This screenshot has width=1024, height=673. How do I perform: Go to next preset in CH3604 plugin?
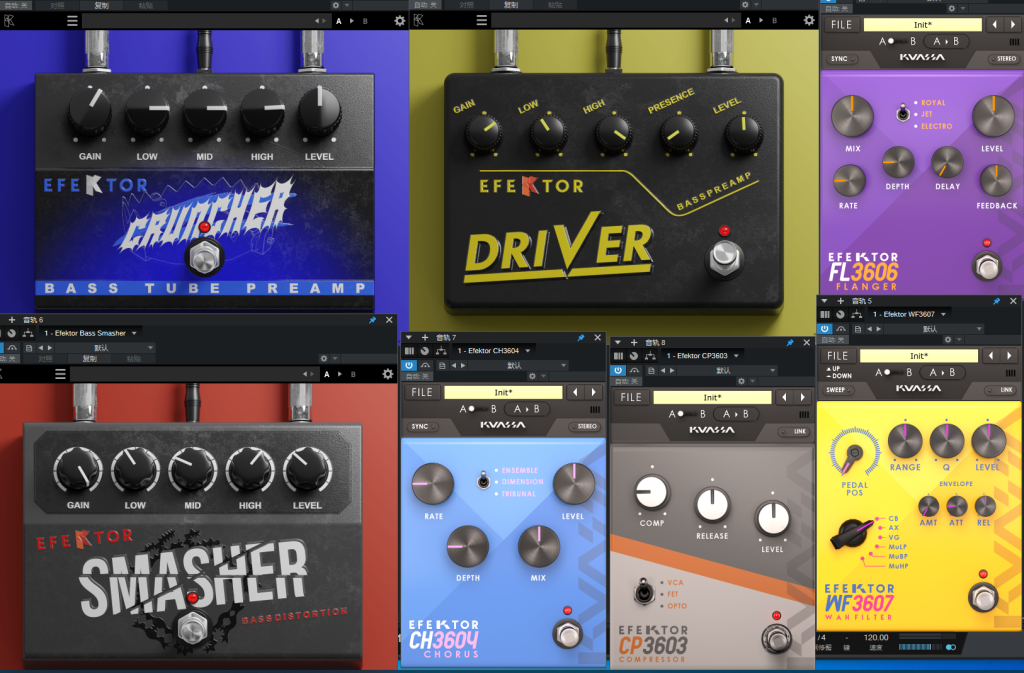tap(594, 392)
